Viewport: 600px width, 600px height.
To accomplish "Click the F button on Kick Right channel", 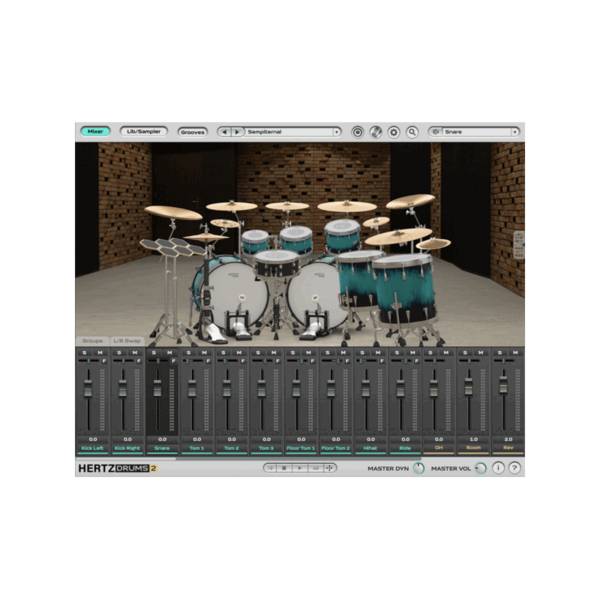I will [x=139, y=361].
